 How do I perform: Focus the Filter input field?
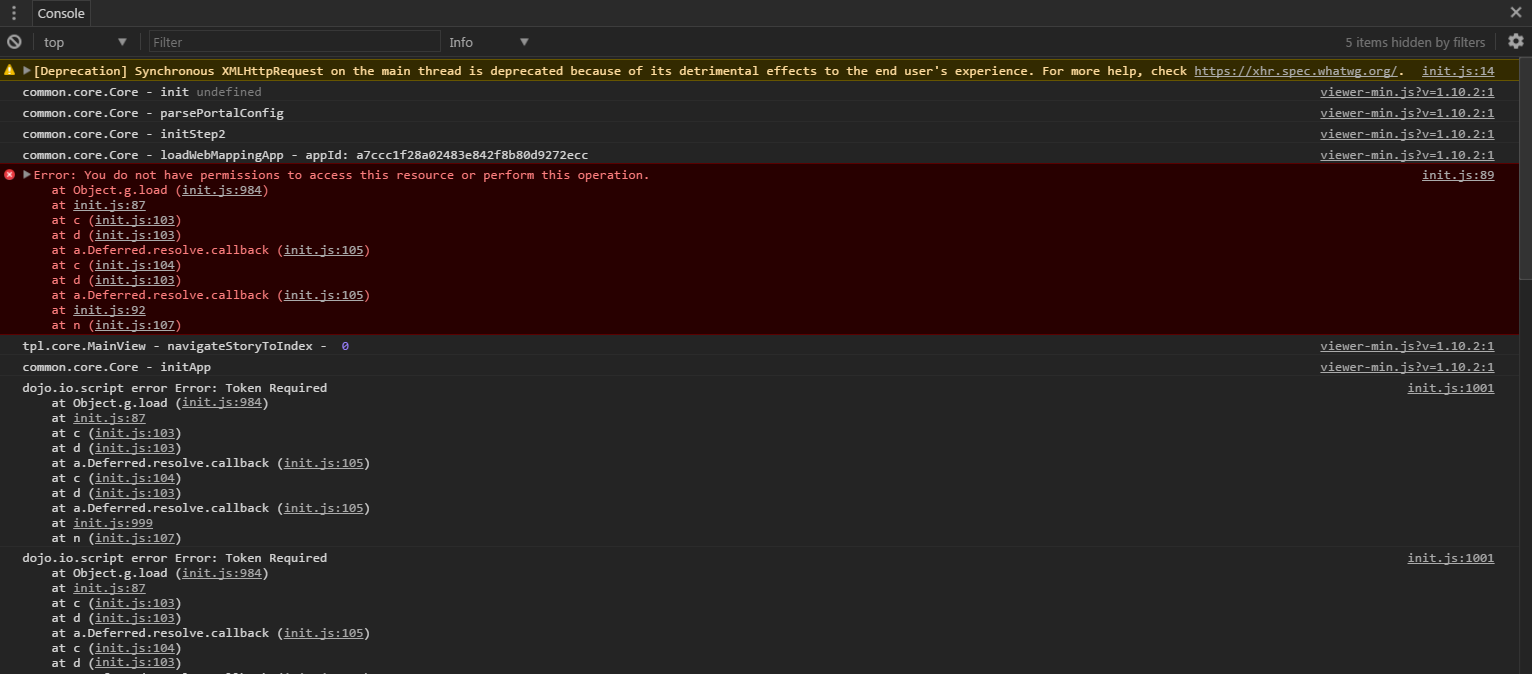coord(295,42)
